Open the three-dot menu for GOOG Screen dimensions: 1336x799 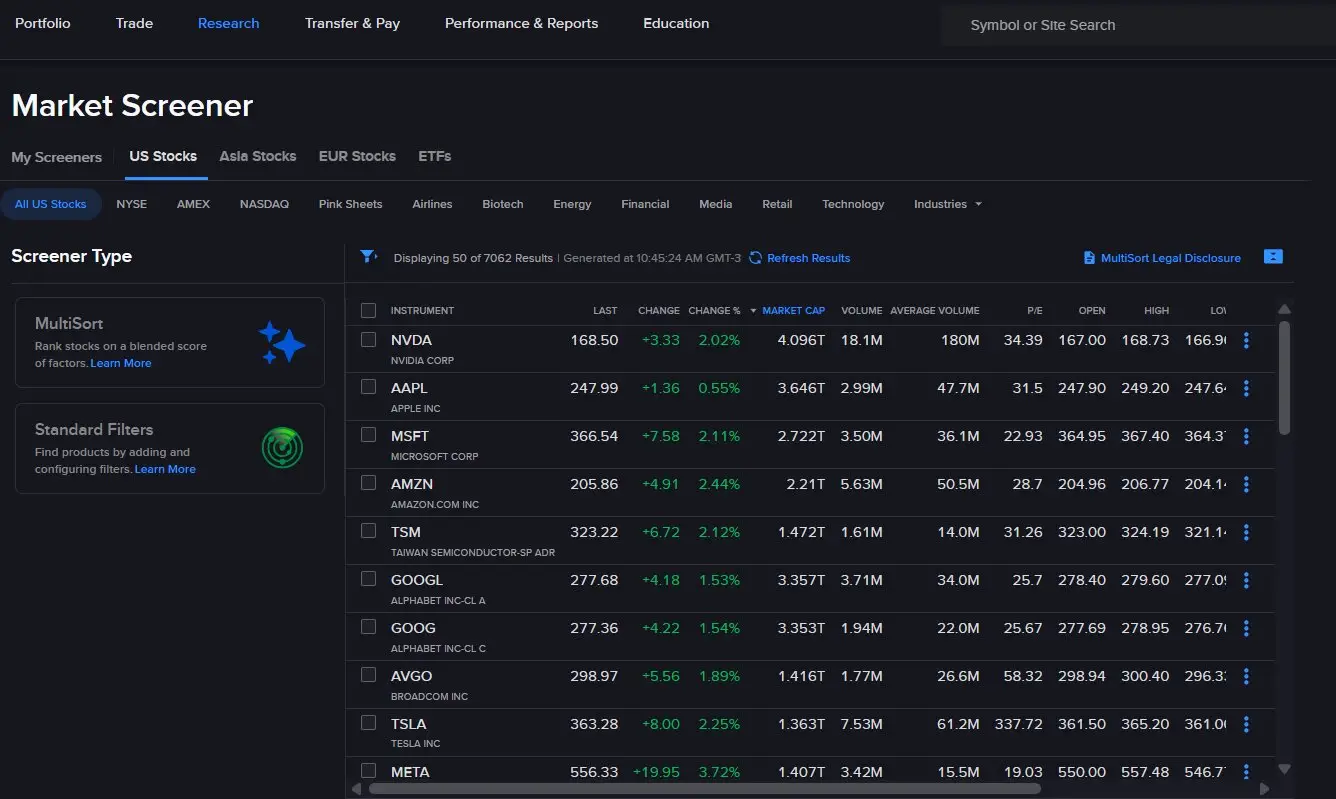tap(1246, 628)
